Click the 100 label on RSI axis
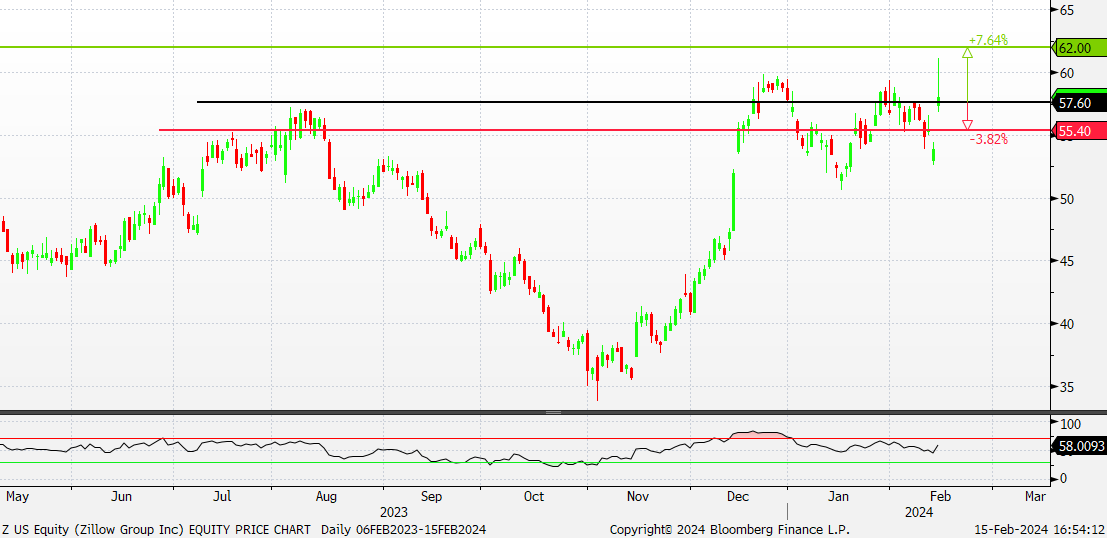The height and width of the screenshot is (538, 1107). pyautogui.click(x=1070, y=424)
